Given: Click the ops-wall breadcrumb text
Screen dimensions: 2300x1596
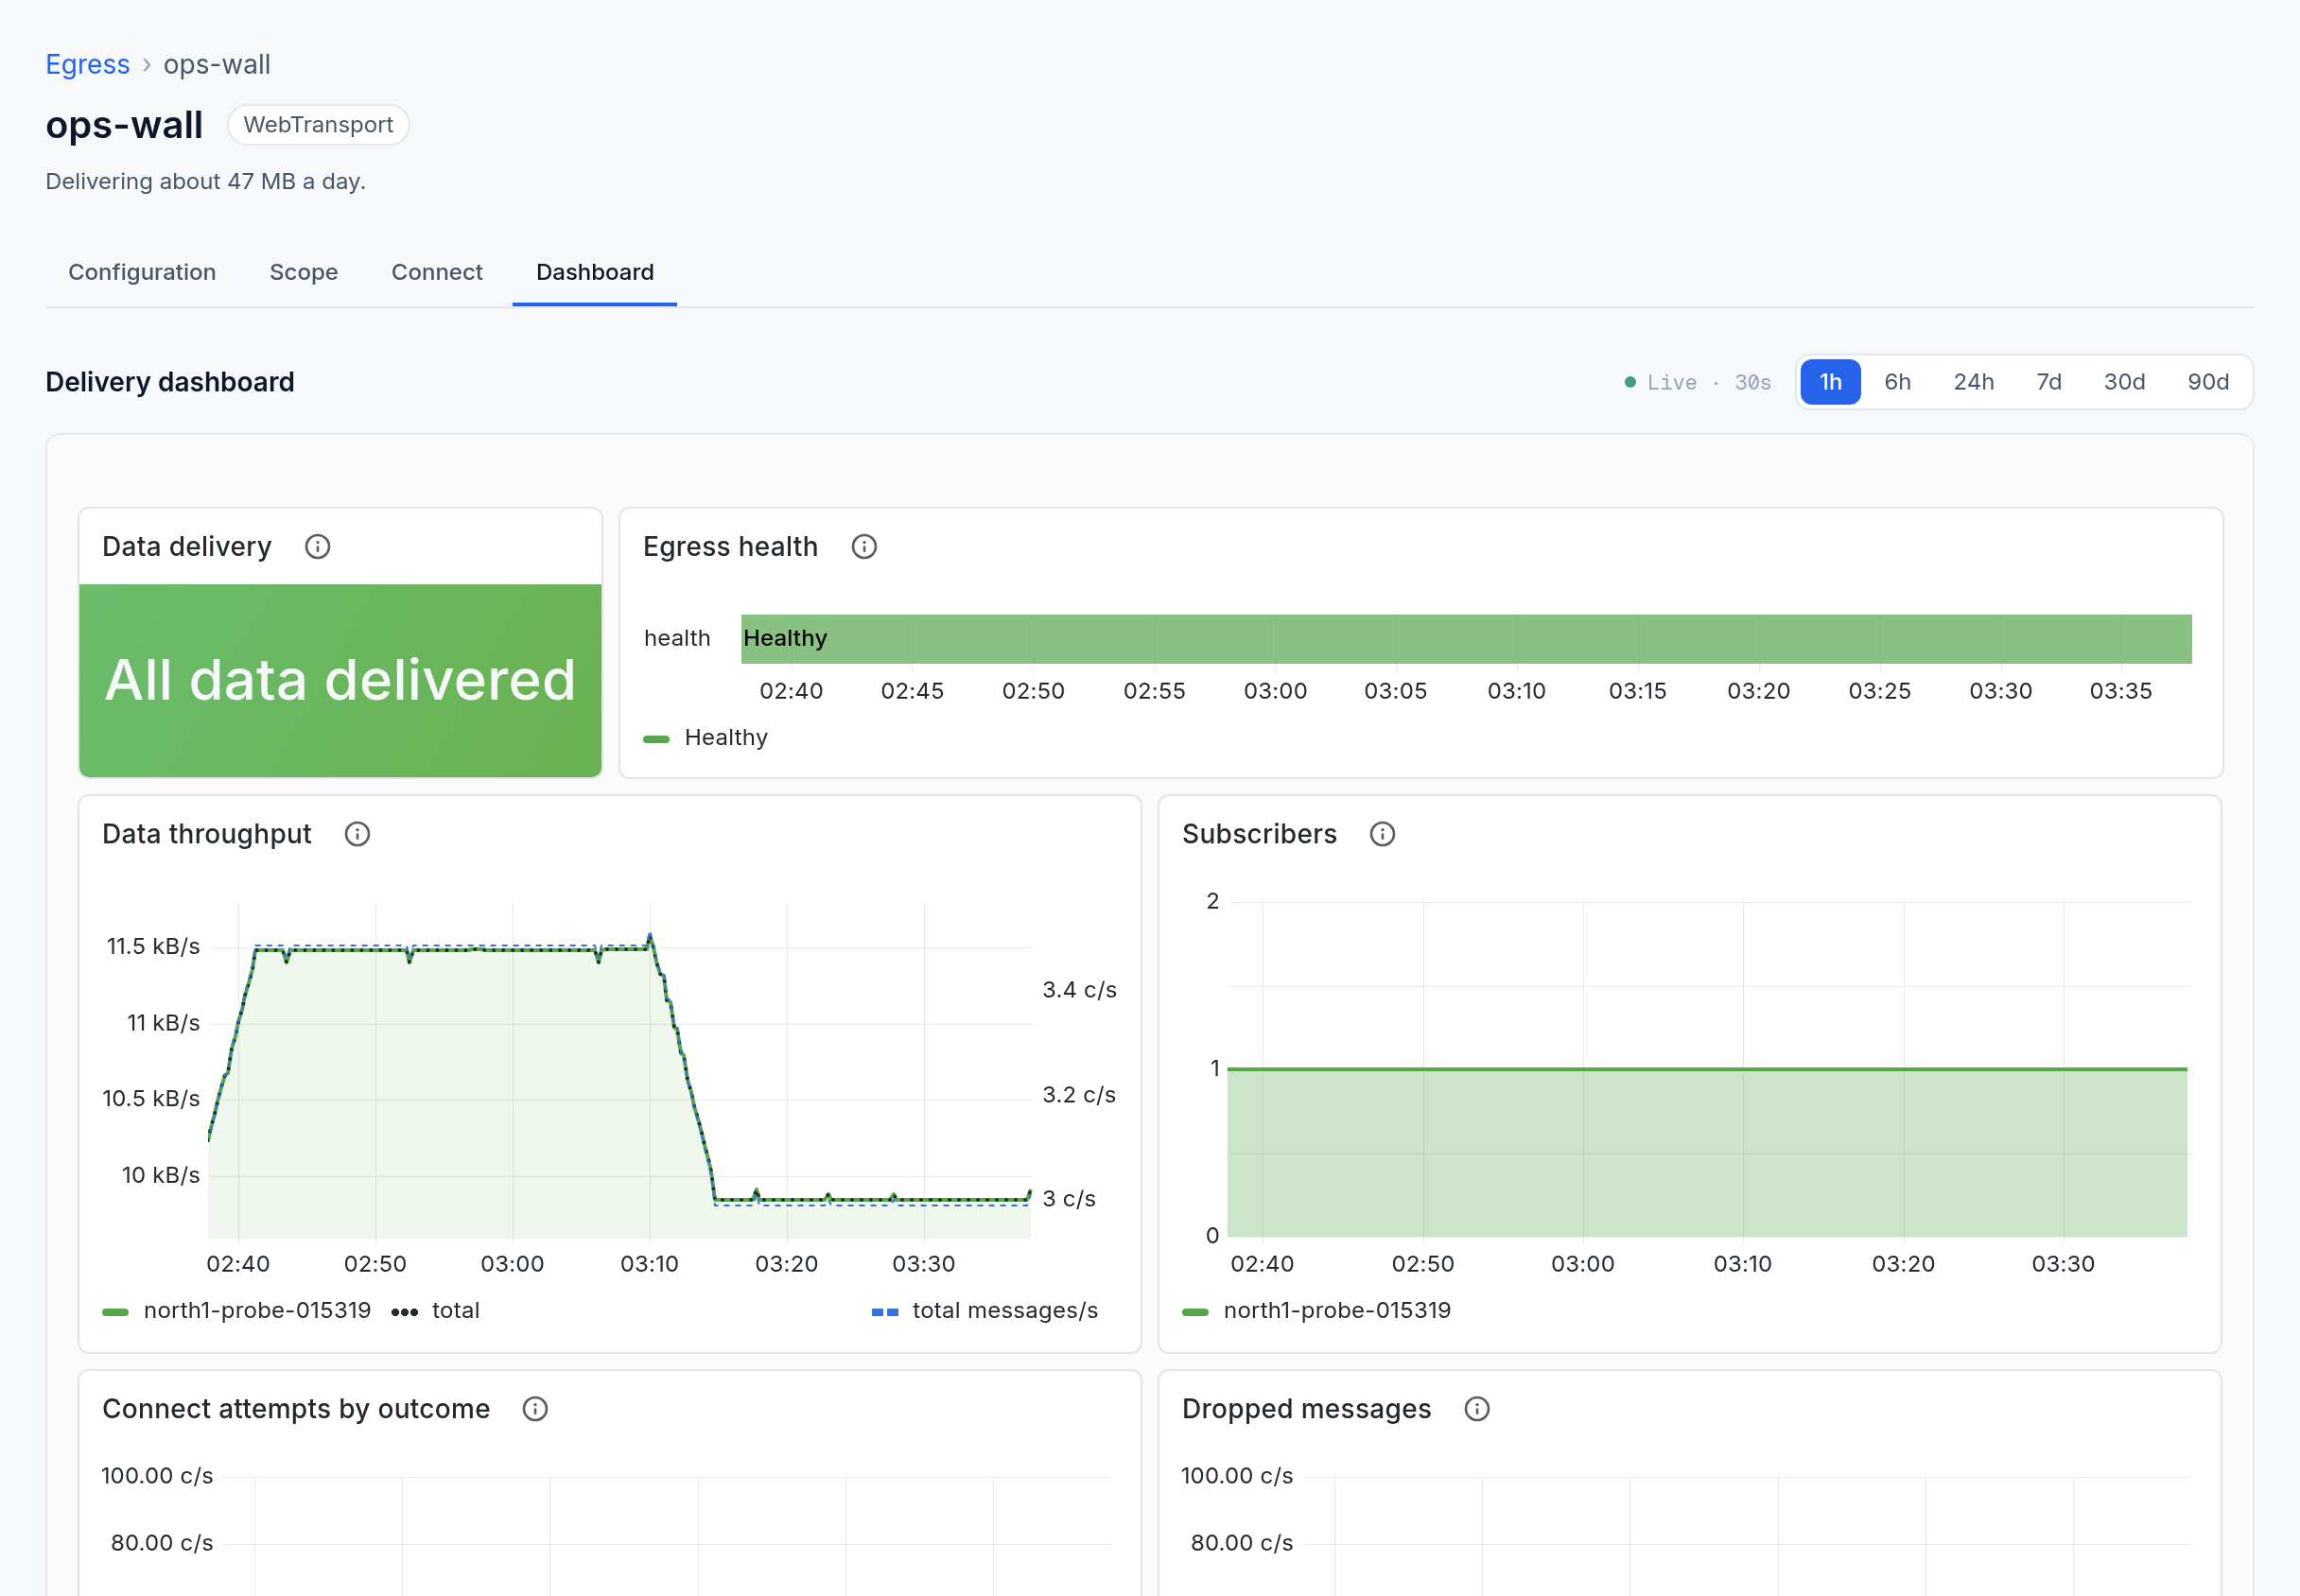Looking at the screenshot, I should [x=217, y=65].
